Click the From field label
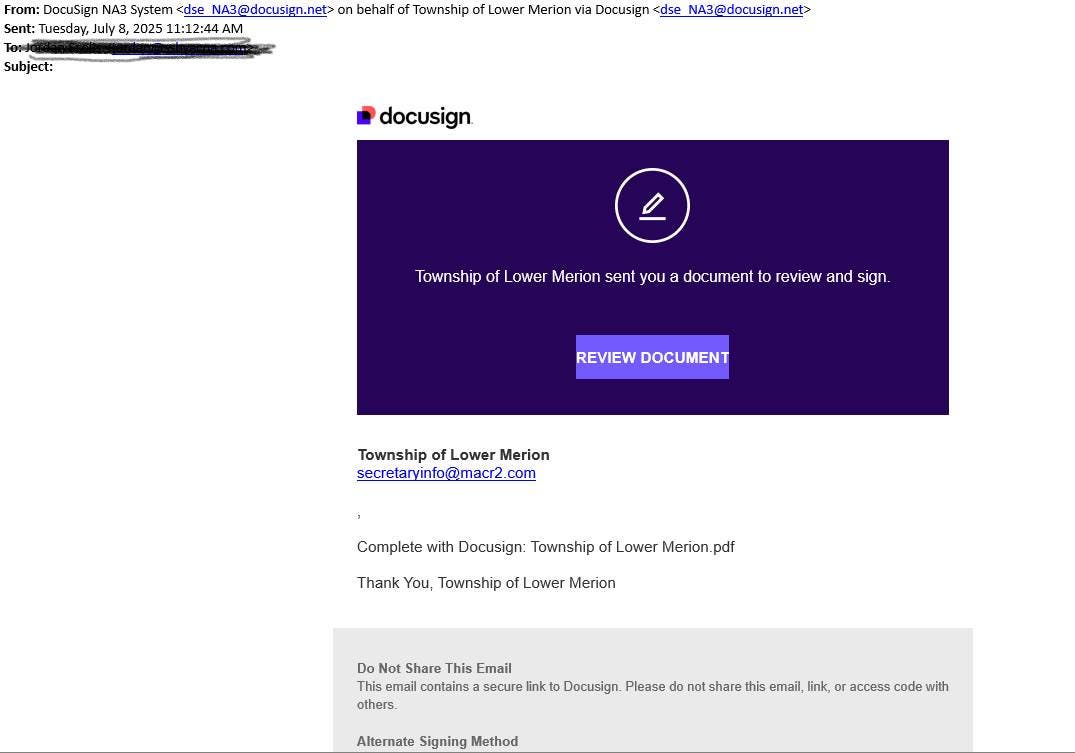The height and width of the screenshot is (753, 1075). tap(21, 10)
